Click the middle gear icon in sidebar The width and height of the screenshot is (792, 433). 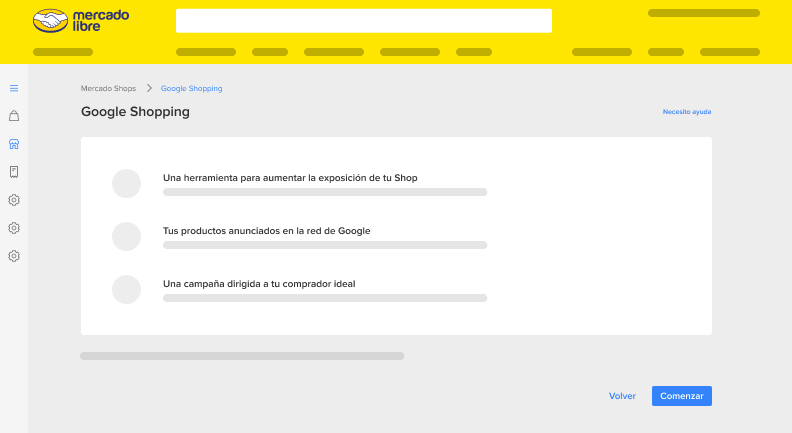coord(14,228)
